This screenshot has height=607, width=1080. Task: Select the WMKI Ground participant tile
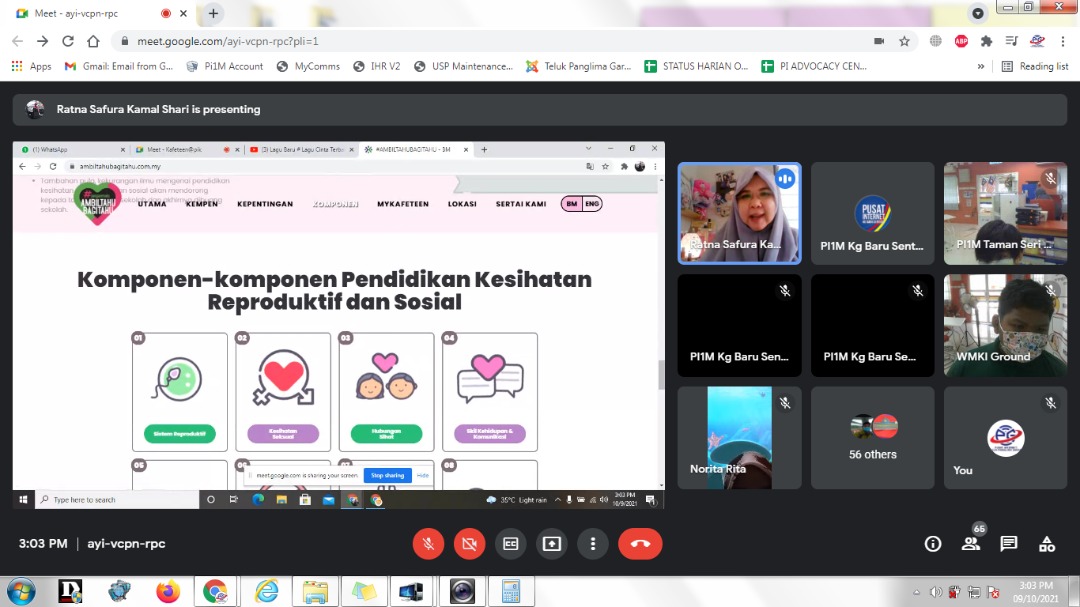1006,325
